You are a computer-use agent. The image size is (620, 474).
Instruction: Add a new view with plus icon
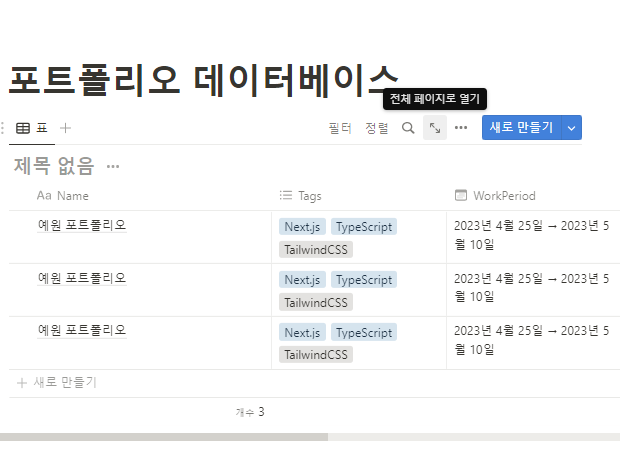click(x=65, y=128)
